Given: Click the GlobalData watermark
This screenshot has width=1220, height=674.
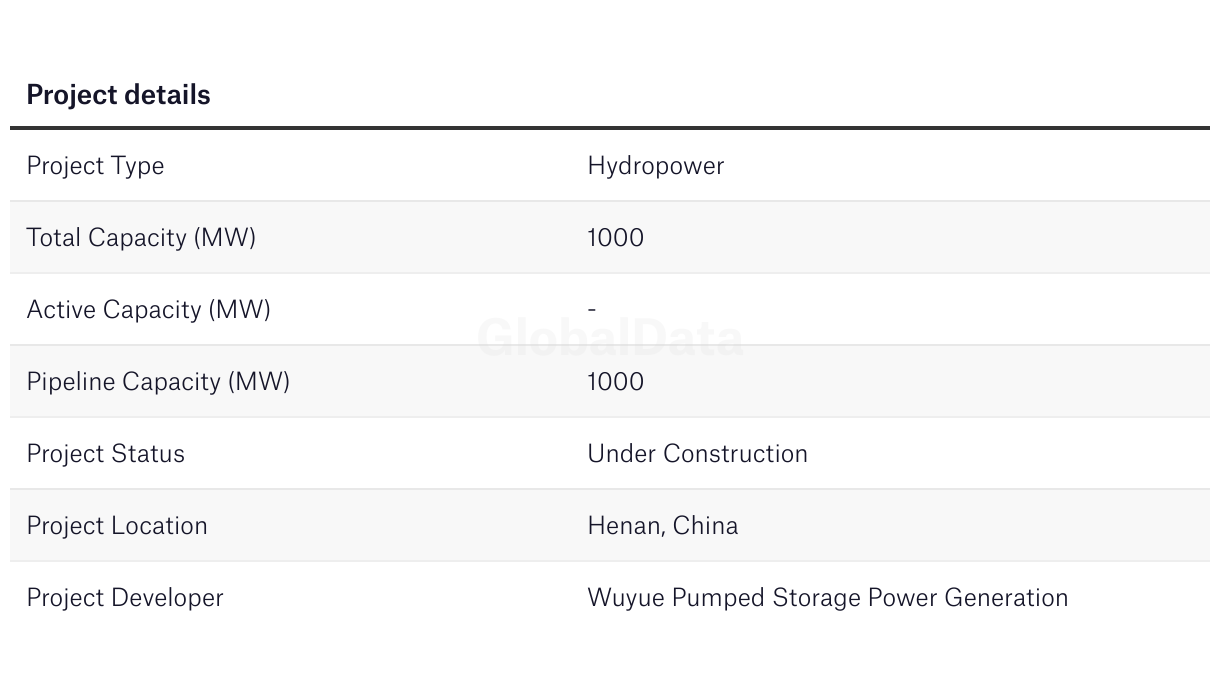Looking at the screenshot, I should 610,338.
